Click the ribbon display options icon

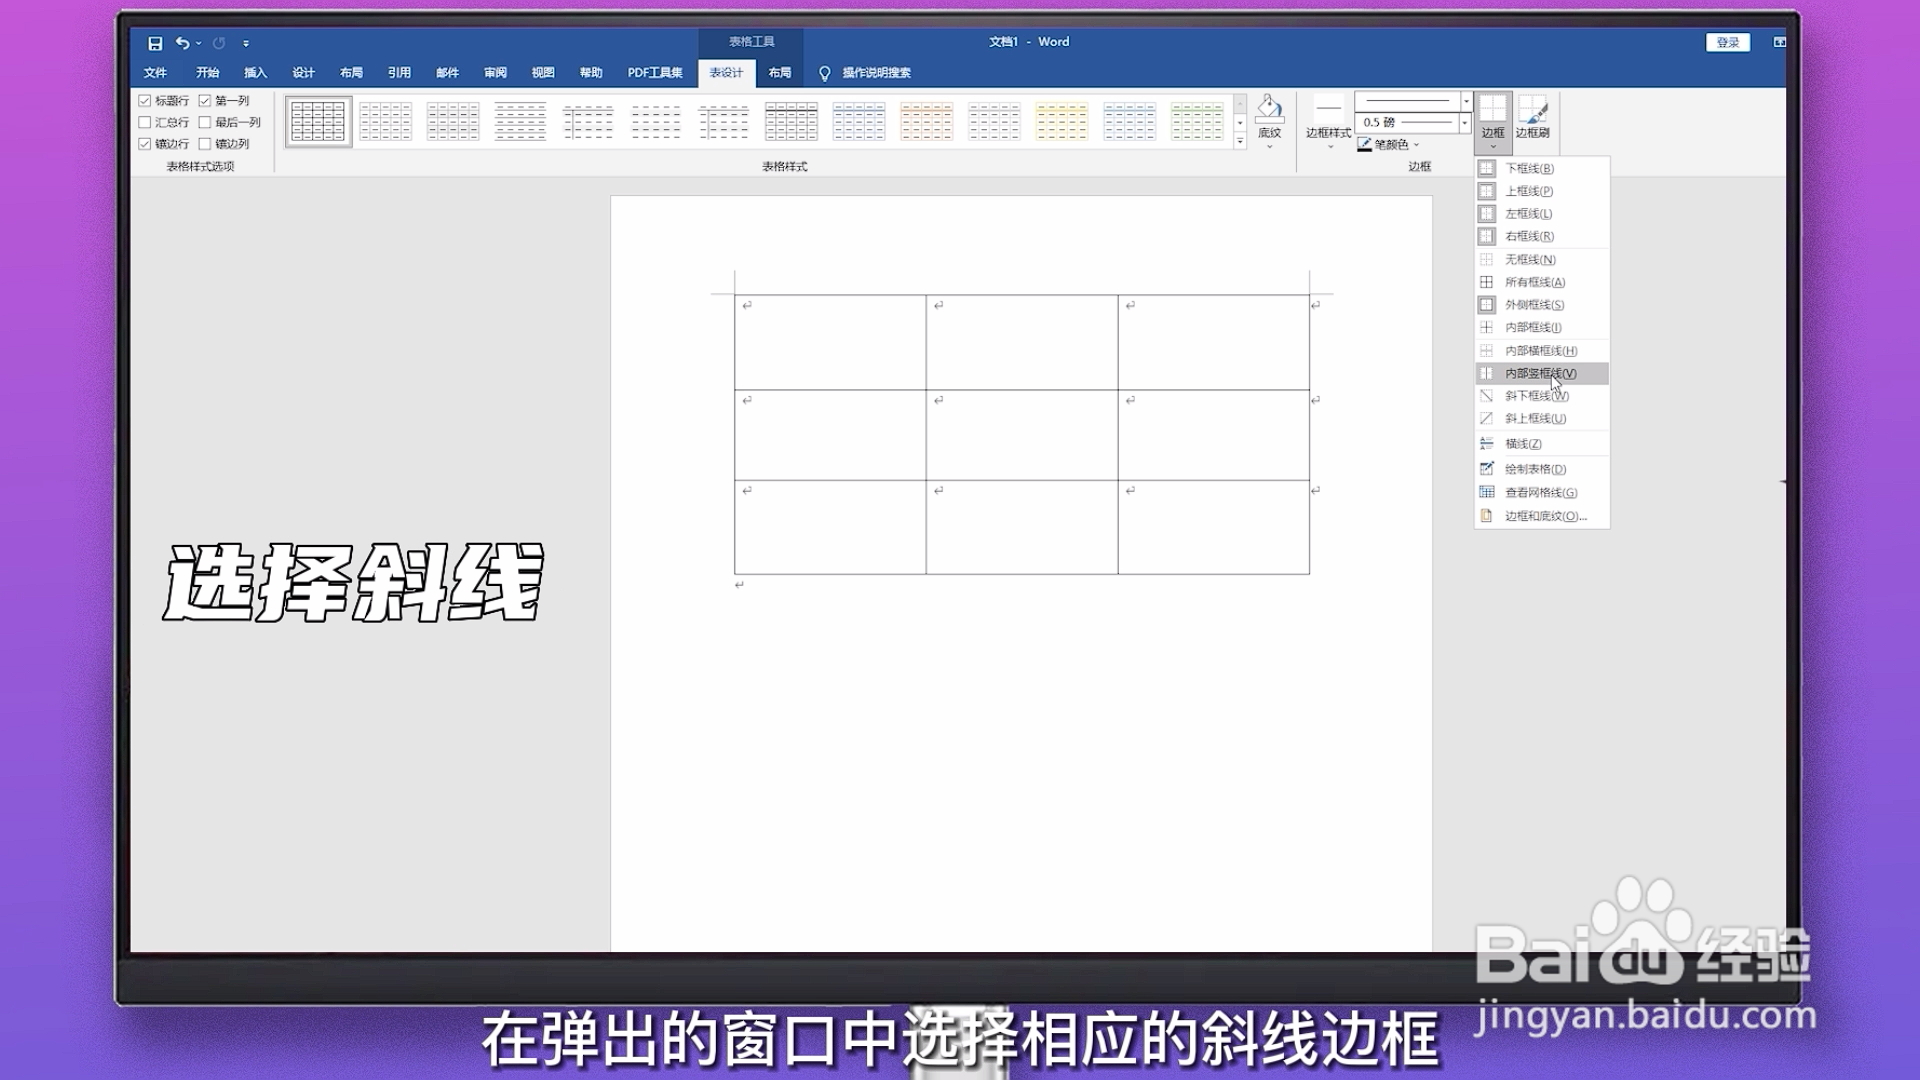(1780, 42)
